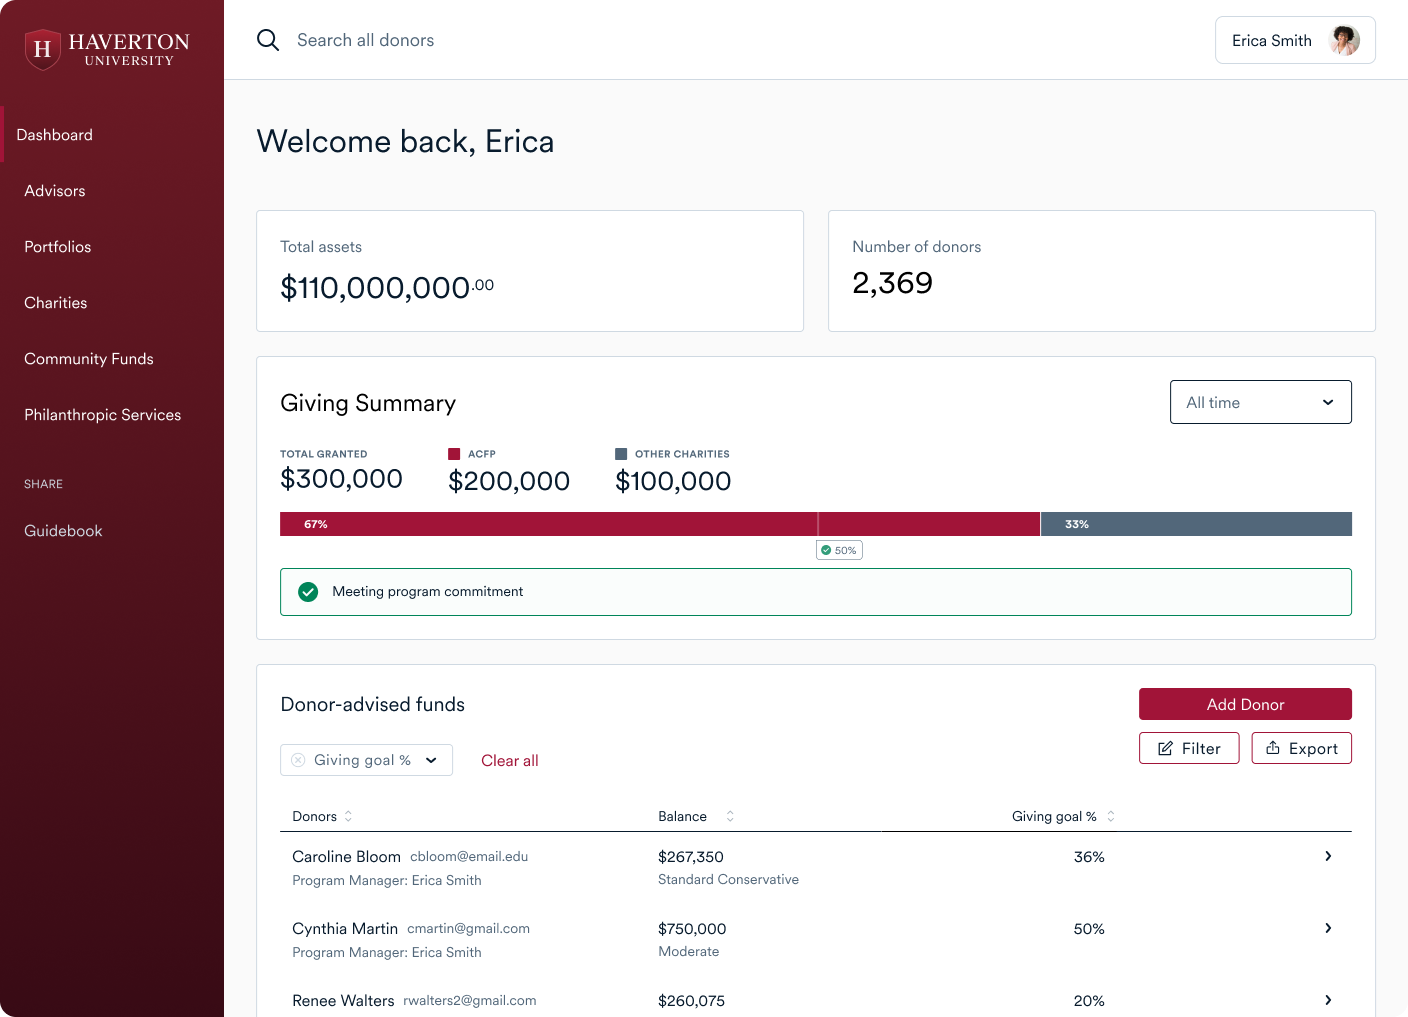
Task: Open Caroline Bloom's detail row chevron
Action: click(x=1328, y=856)
